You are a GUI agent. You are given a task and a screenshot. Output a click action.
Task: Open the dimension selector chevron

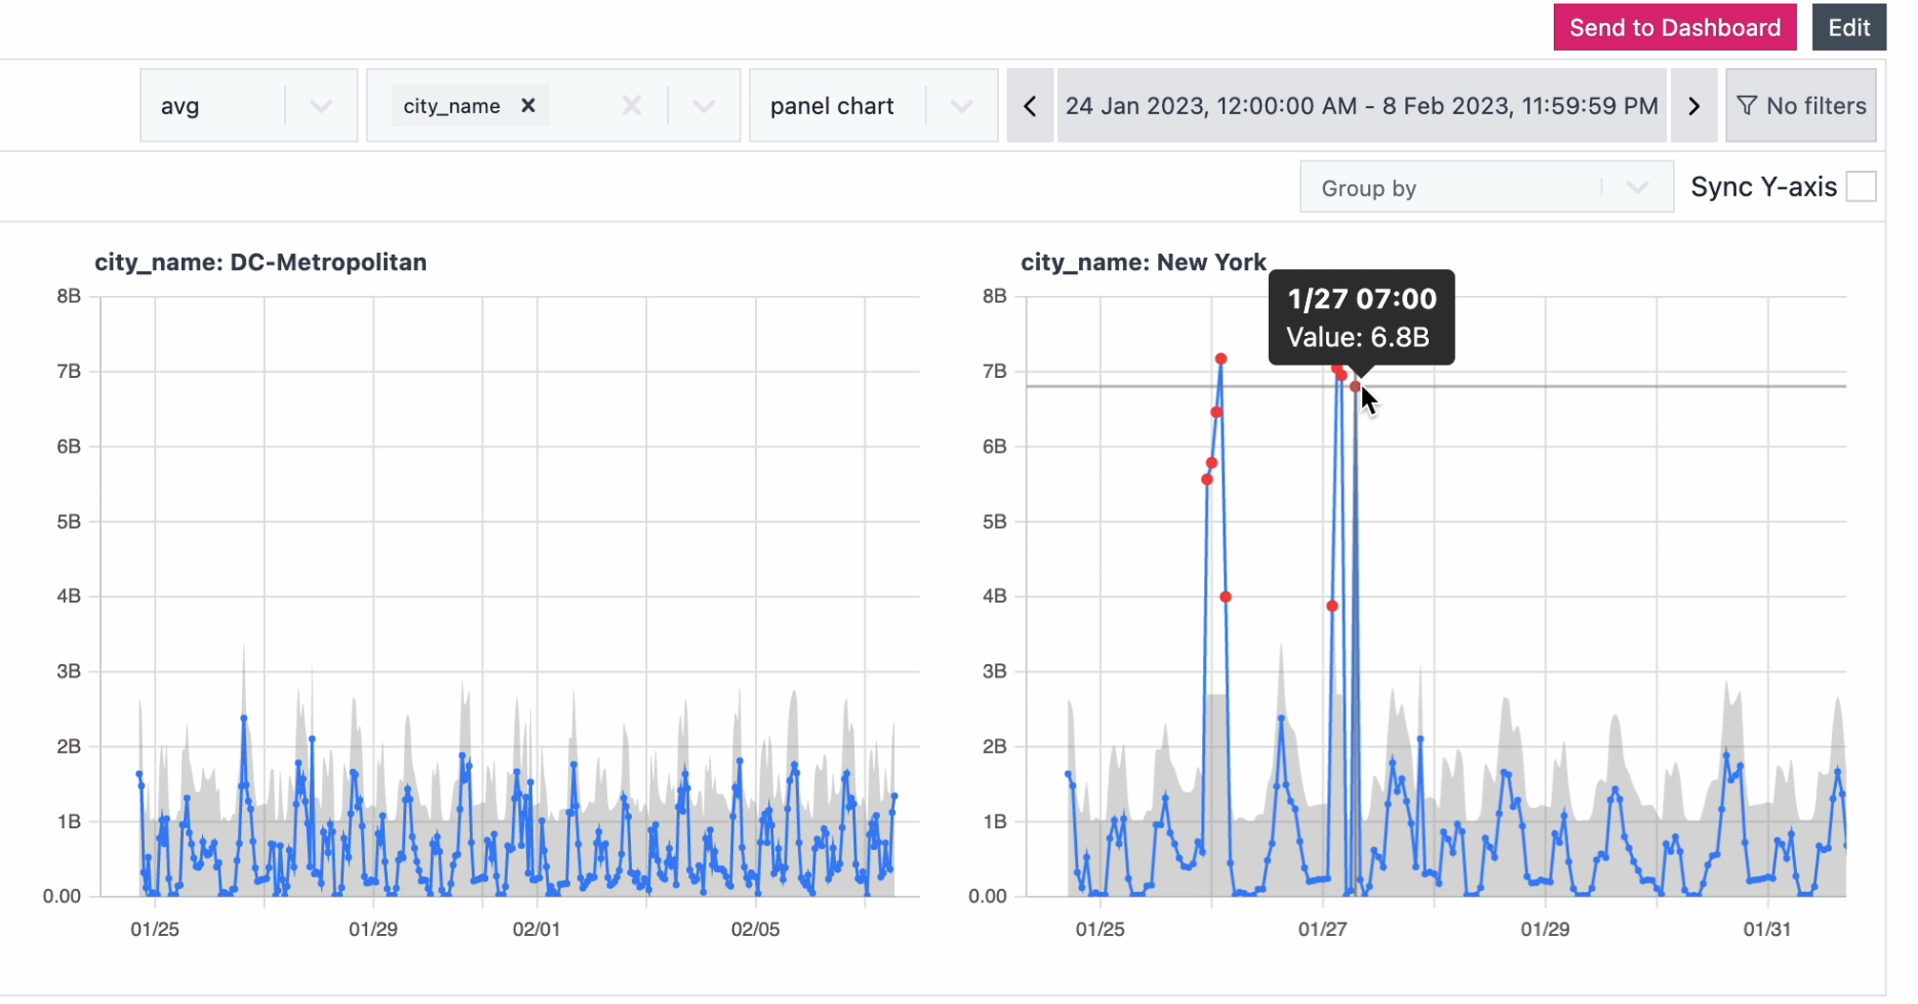[x=703, y=106]
